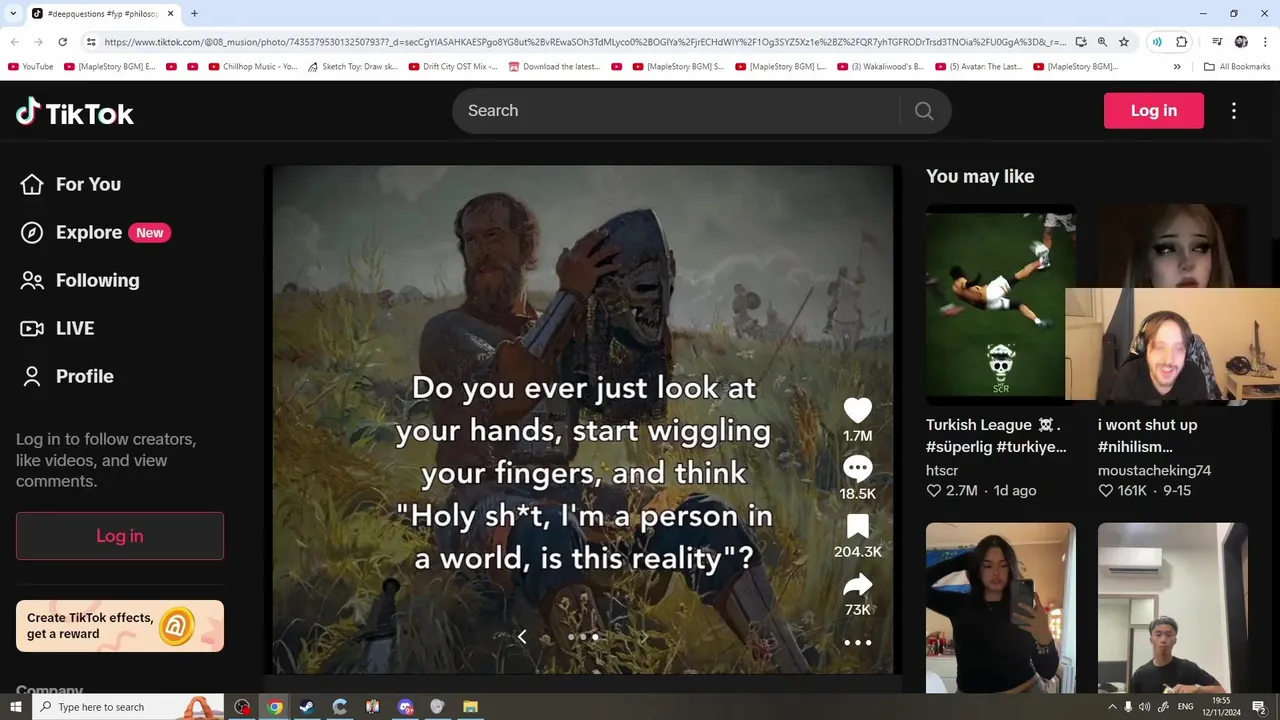Viewport: 1280px width, 720px height.
Task: Open the Sketch Toy bookmark
Action: (353, 67)
